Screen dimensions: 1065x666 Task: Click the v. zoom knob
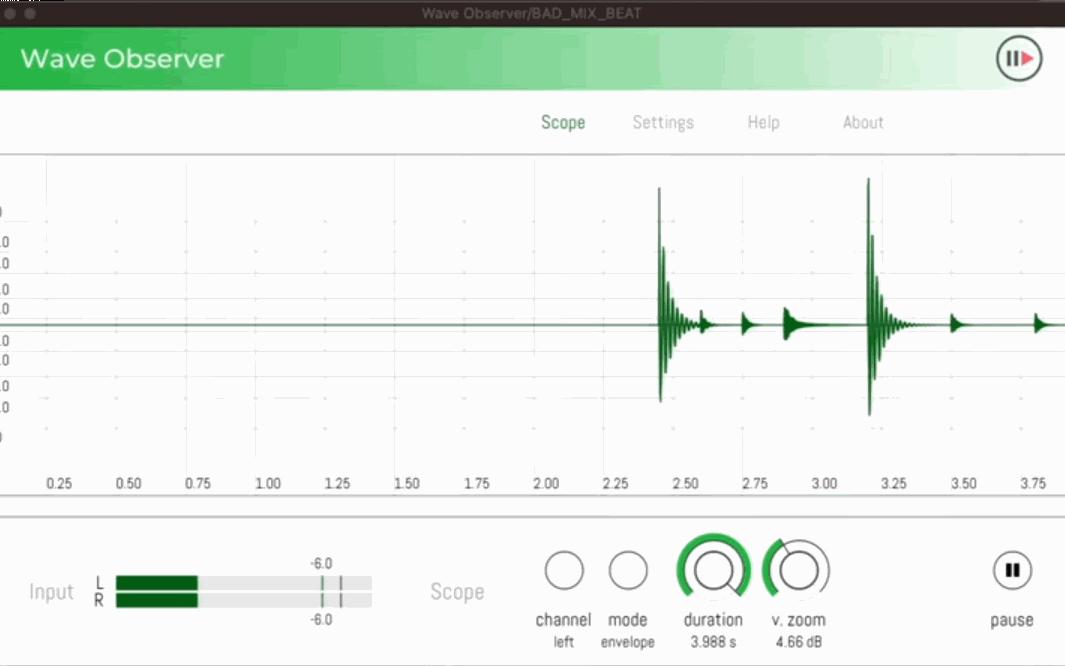(x=797, y=570)
